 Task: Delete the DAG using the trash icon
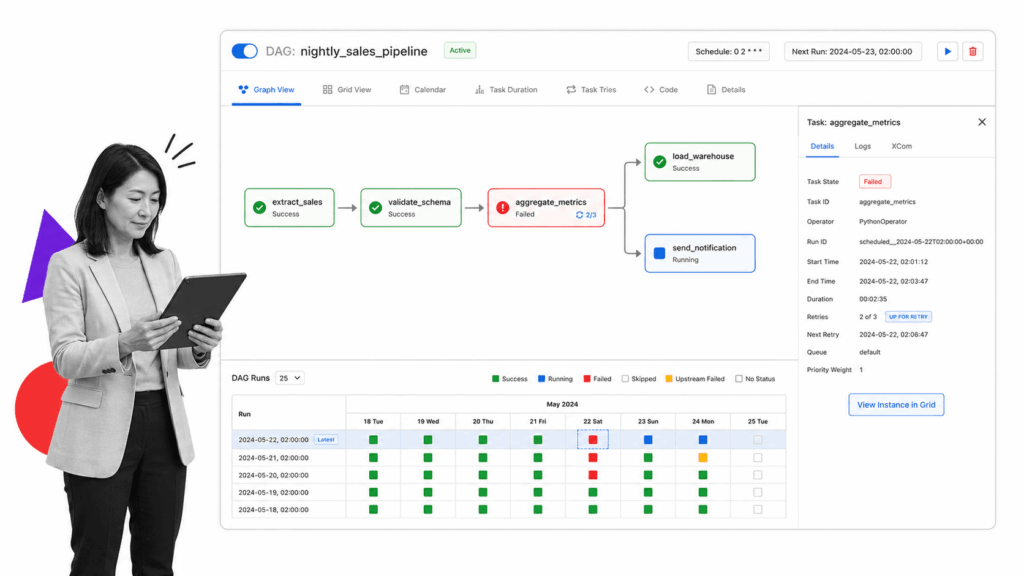(972, 52)
